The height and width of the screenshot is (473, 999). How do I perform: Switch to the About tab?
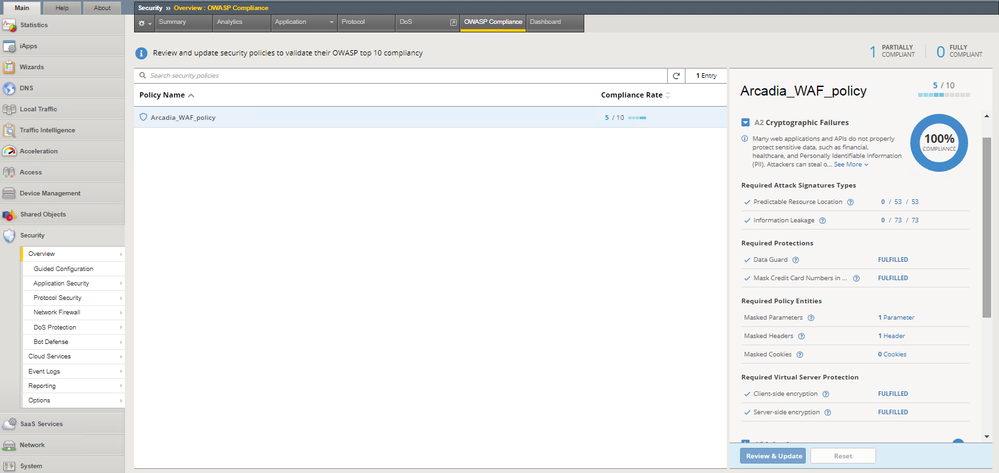pos(102,8)
